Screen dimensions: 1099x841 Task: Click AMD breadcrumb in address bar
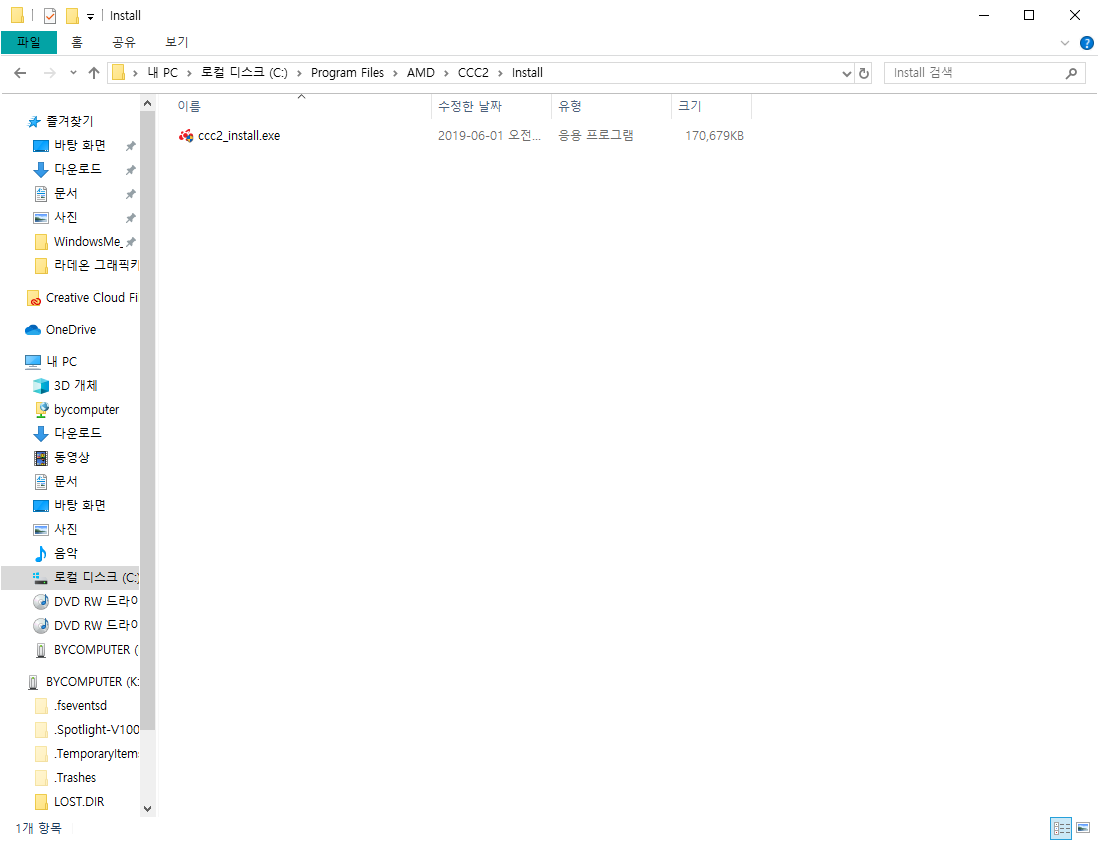pyautogui.click(x=421, y=73)
